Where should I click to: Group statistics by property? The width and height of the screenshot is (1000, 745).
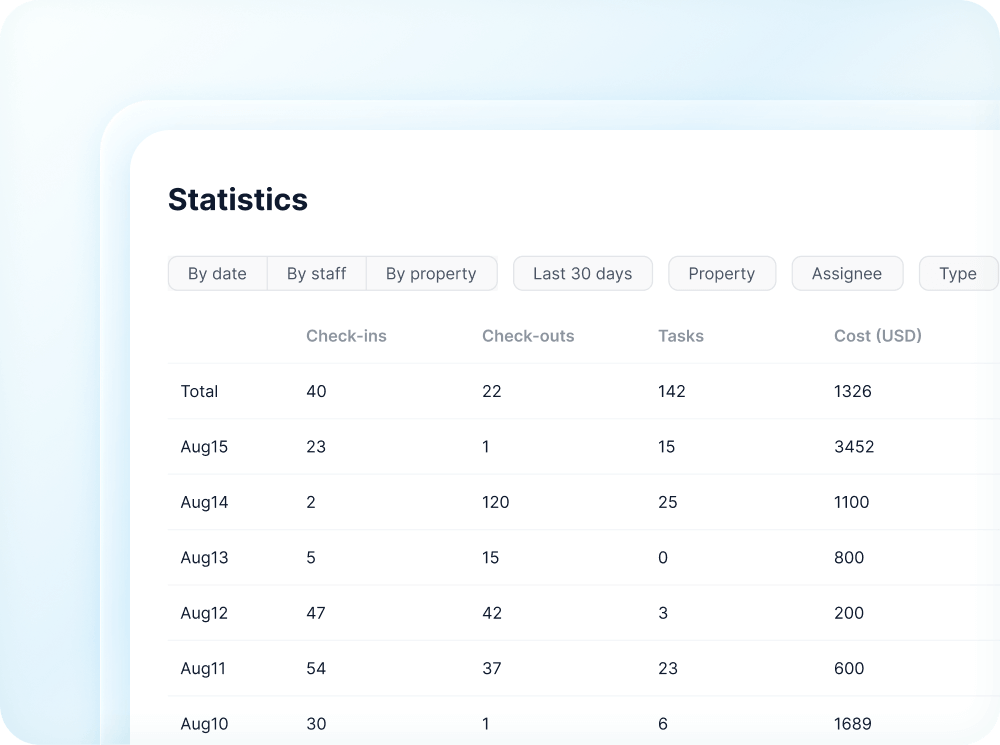[x=431, y=273]
